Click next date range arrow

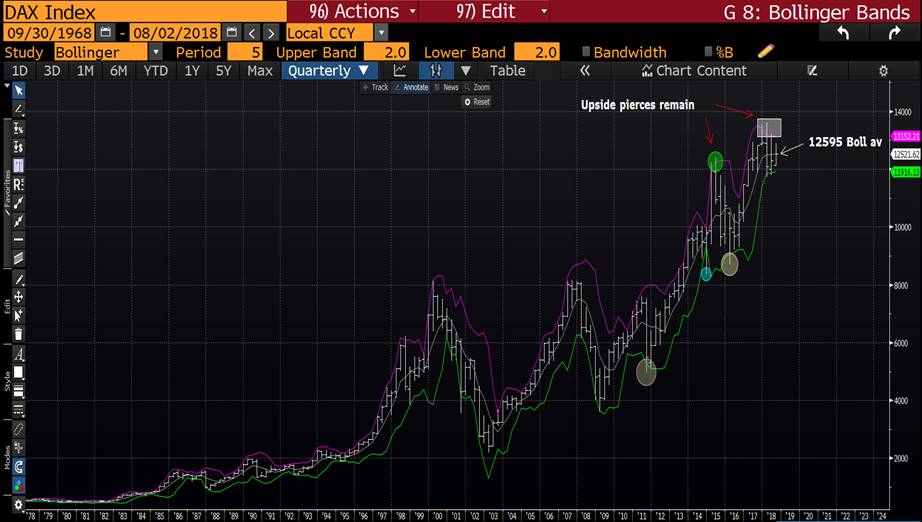click(270, 33)
